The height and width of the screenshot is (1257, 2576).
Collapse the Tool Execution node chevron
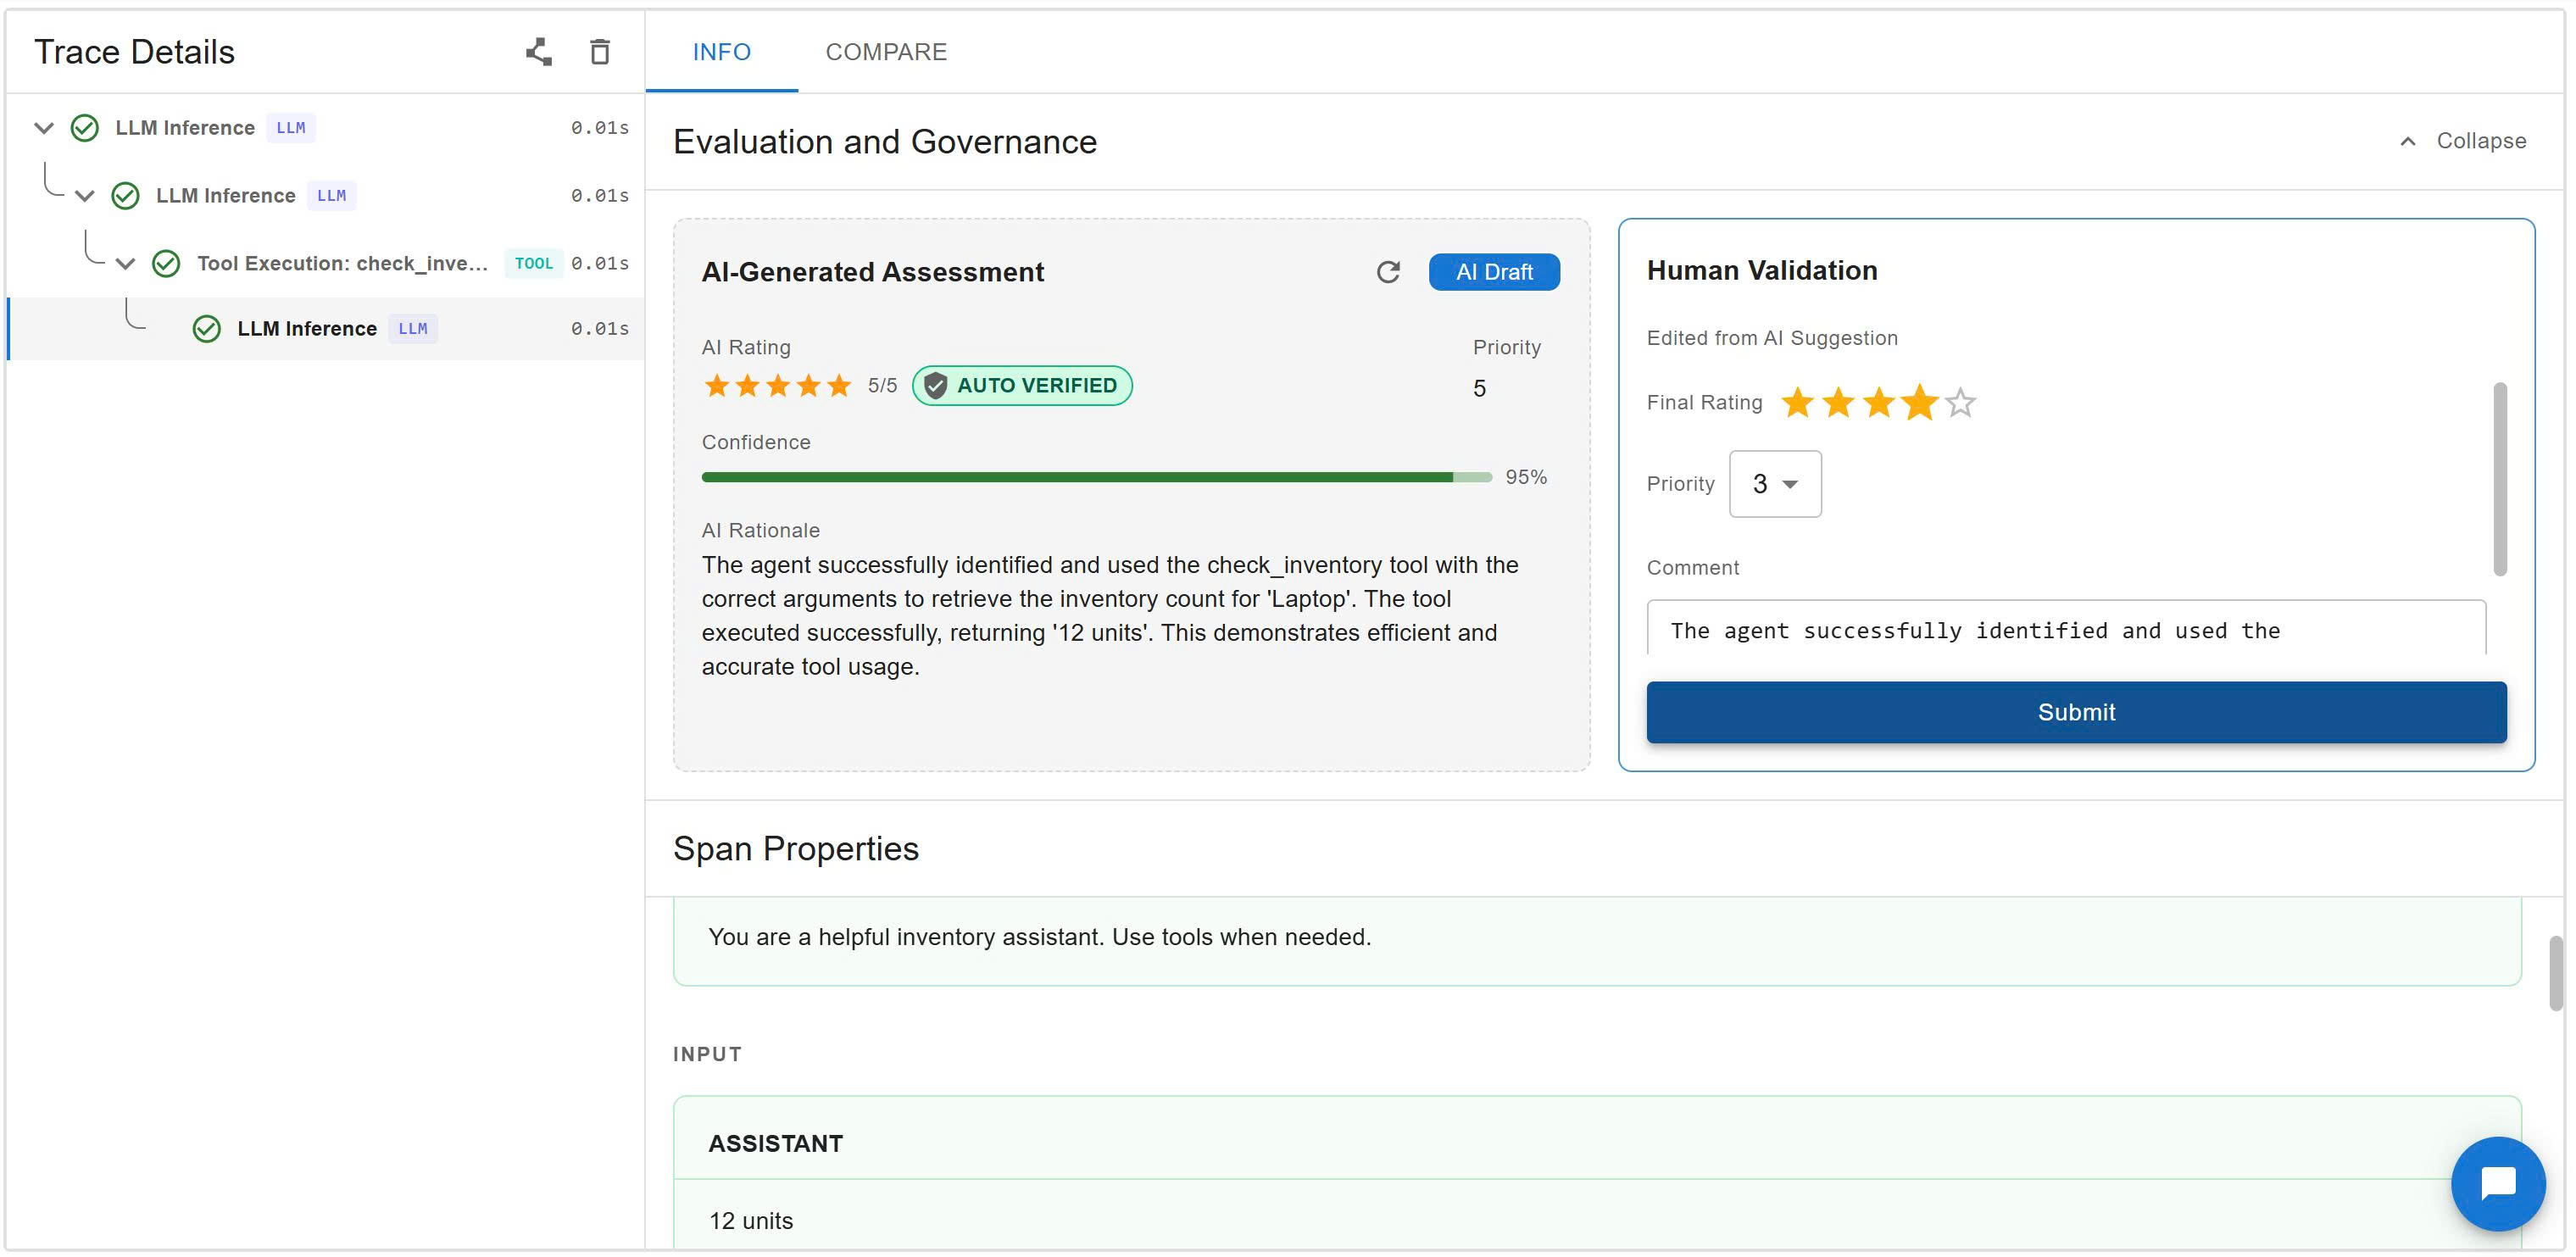(x=125, y=264)
